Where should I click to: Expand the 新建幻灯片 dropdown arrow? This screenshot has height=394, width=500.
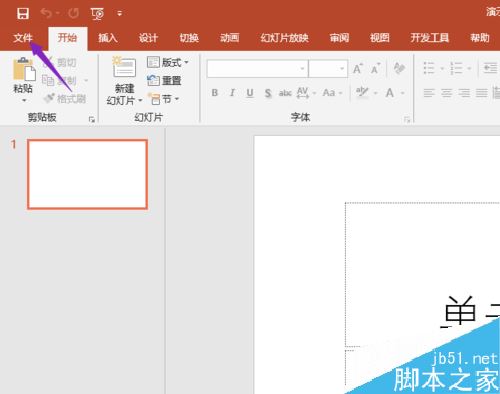pos(140,100)
